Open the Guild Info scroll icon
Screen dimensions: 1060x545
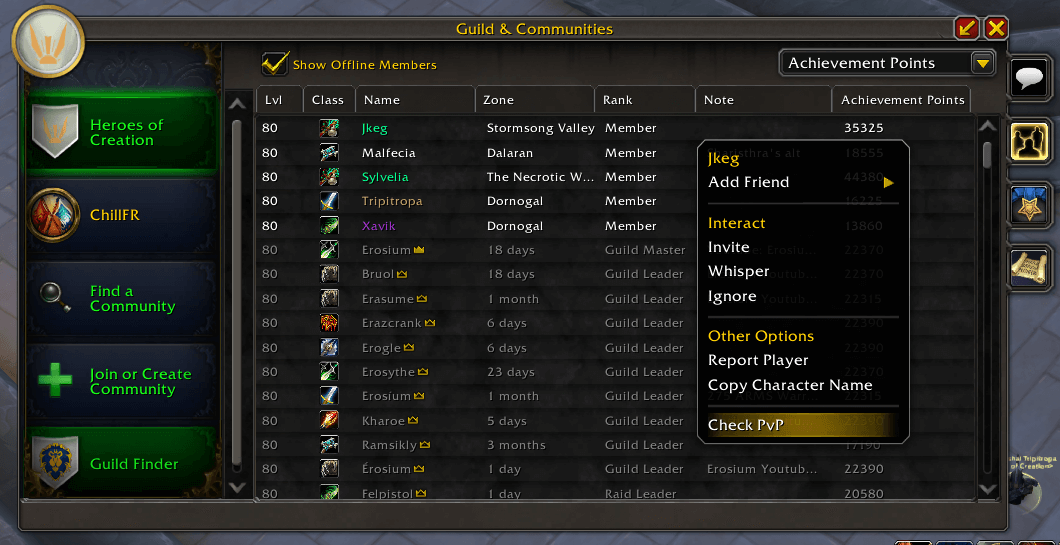(1030, 267)
